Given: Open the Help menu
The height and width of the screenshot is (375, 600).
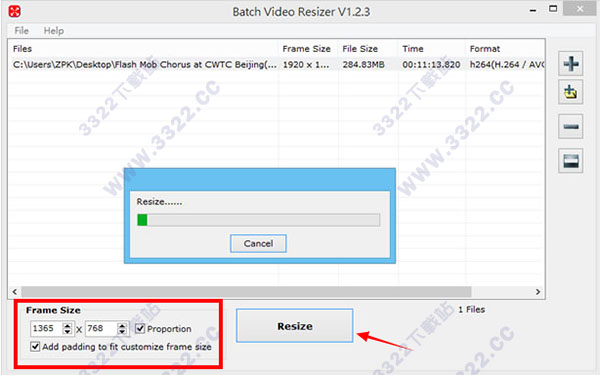Looking at the screenshot, I should click(x=54, y=31).
